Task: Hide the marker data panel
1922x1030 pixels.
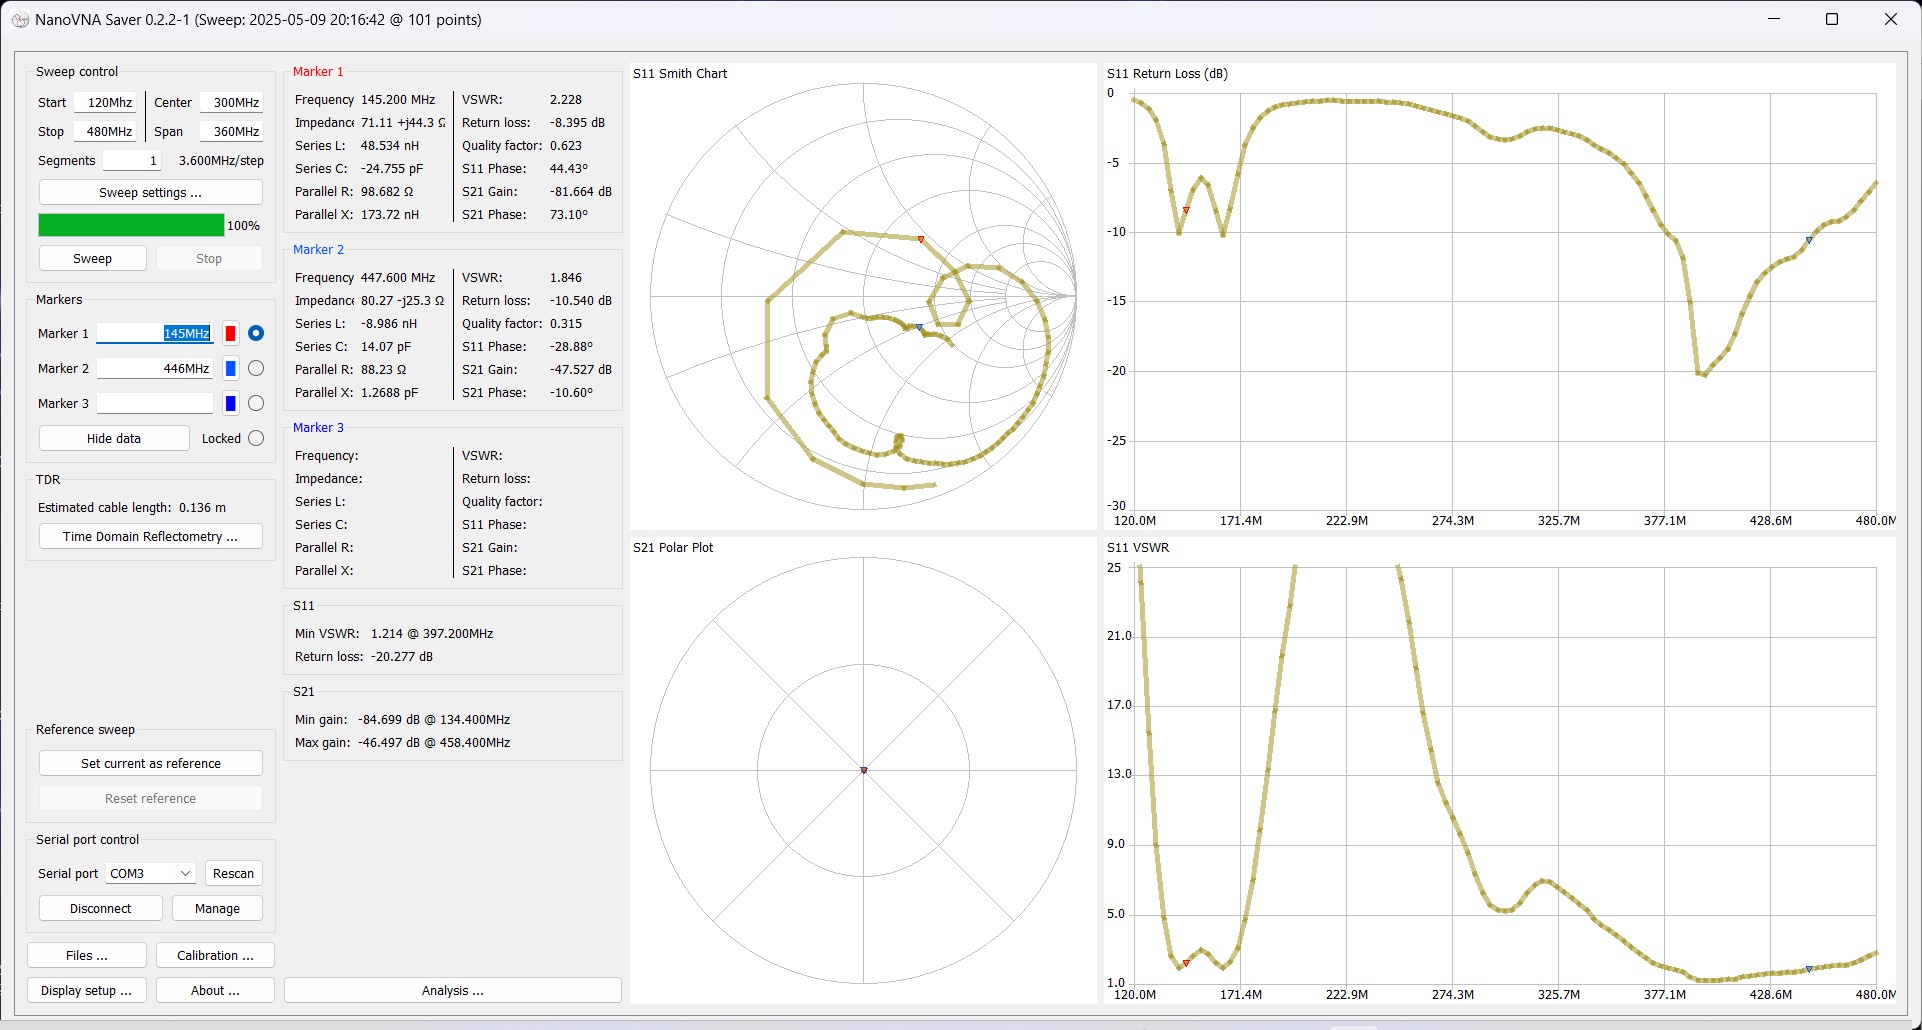Action: click(x=113, y=437)
